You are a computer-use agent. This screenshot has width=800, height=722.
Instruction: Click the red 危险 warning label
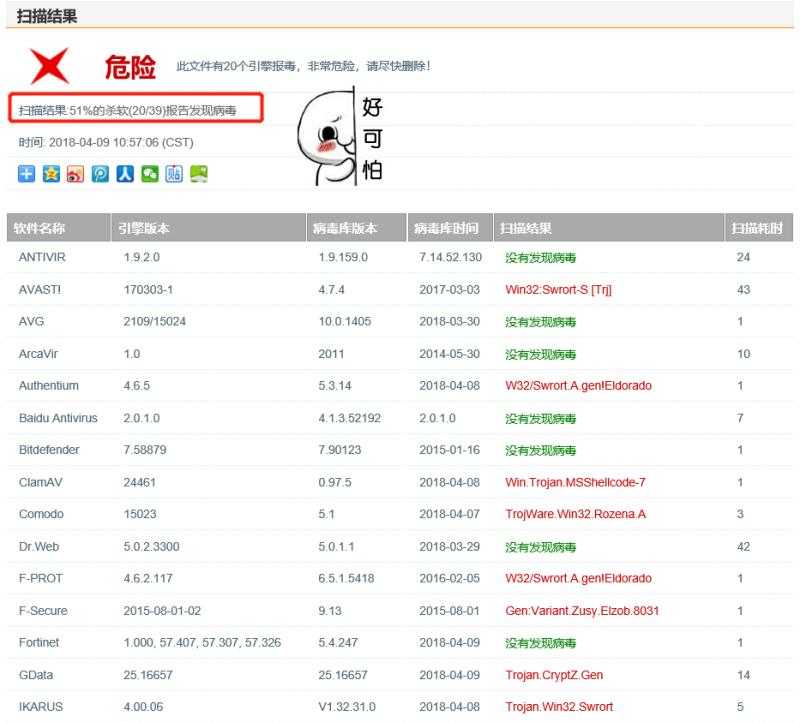pyautogui.click(x=130, y=67)
